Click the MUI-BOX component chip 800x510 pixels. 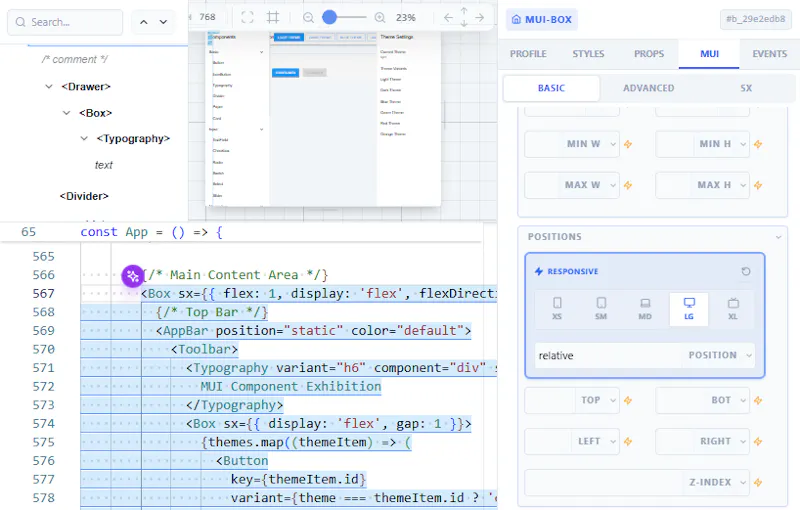coord(542,19)
